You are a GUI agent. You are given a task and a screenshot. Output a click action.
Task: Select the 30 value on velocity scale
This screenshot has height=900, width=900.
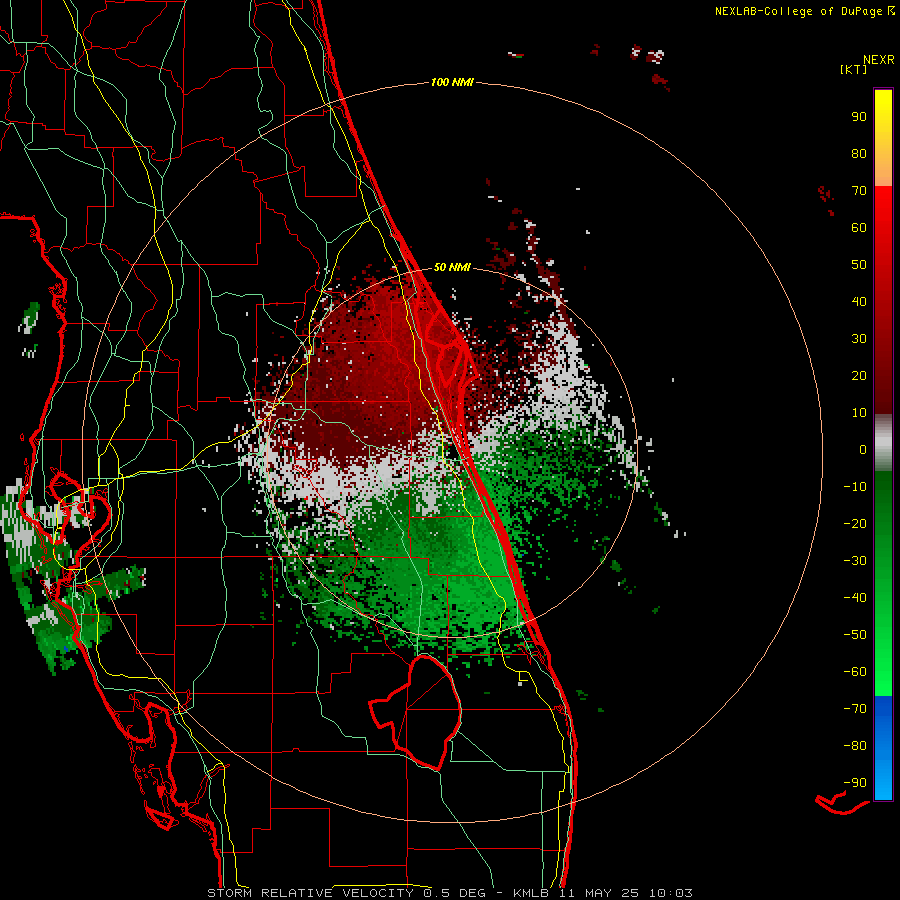(x=859, y=339)
